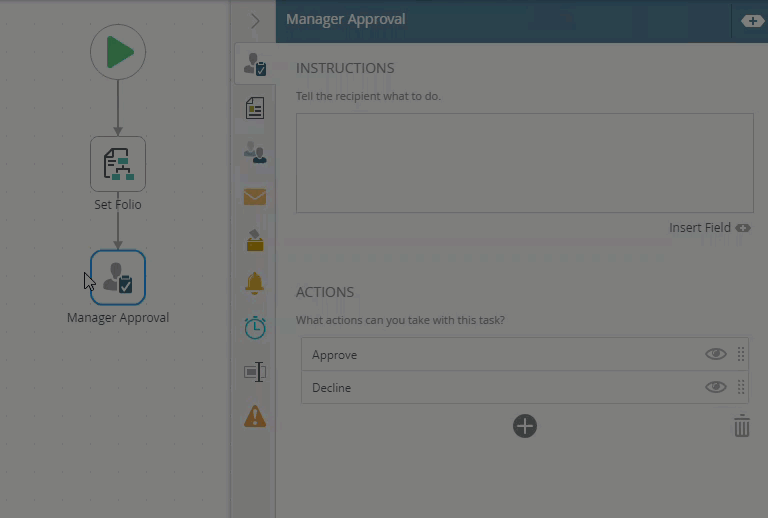Viewport: 768px width, 518px height.
Task: Click the ACTIONS section heading
Action: tap(325, 292)
